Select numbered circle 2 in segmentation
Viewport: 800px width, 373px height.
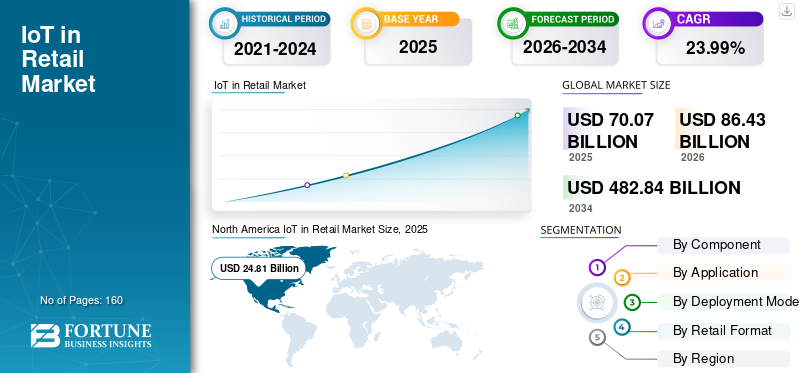(621, 278)
